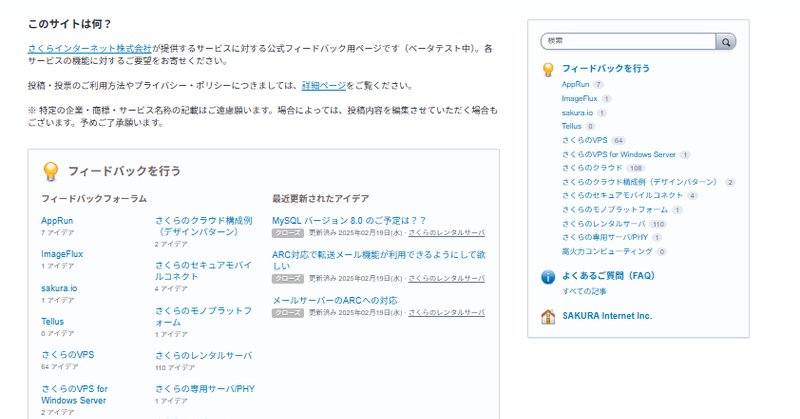
Task: Open さくらのレンタルサーバ link under メールサーバー idea
Action: pos(446,313)
